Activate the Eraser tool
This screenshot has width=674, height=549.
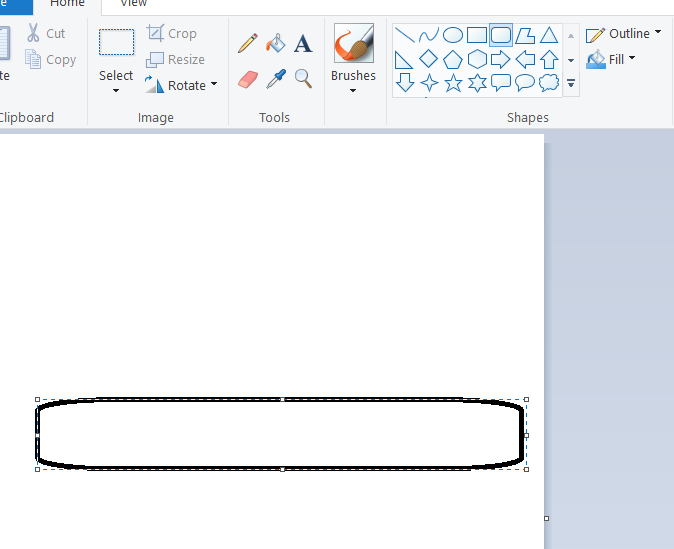click(x=248, y=79)
